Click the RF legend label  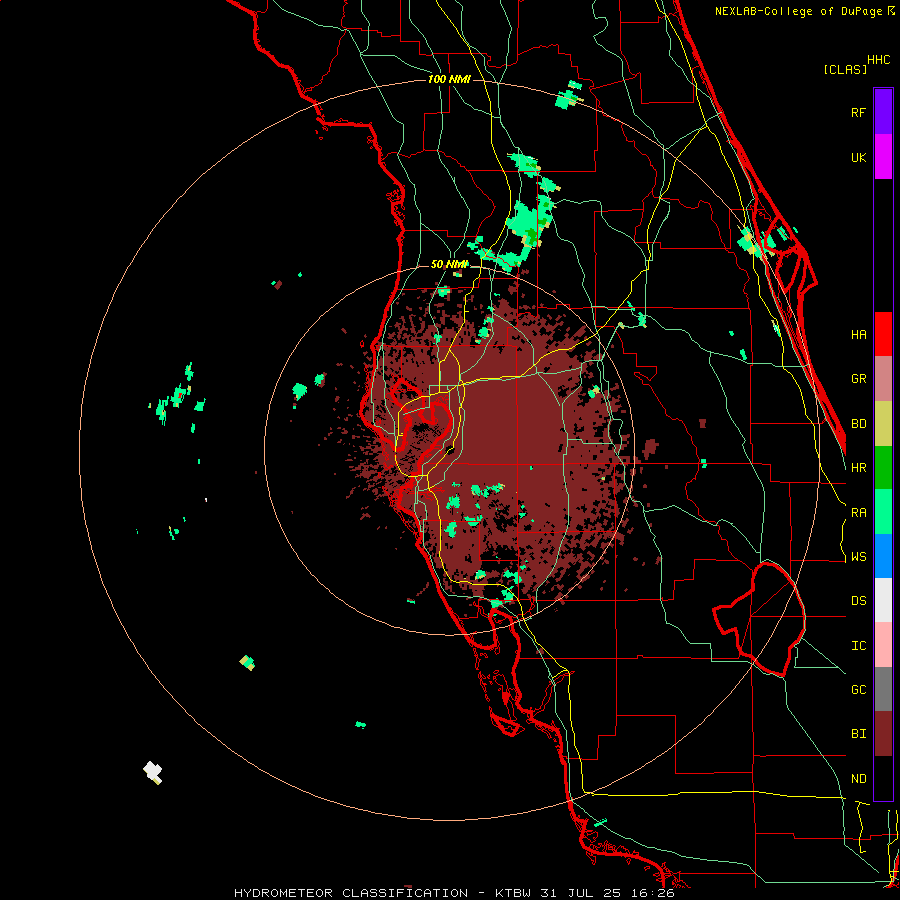tap(858, 113)
